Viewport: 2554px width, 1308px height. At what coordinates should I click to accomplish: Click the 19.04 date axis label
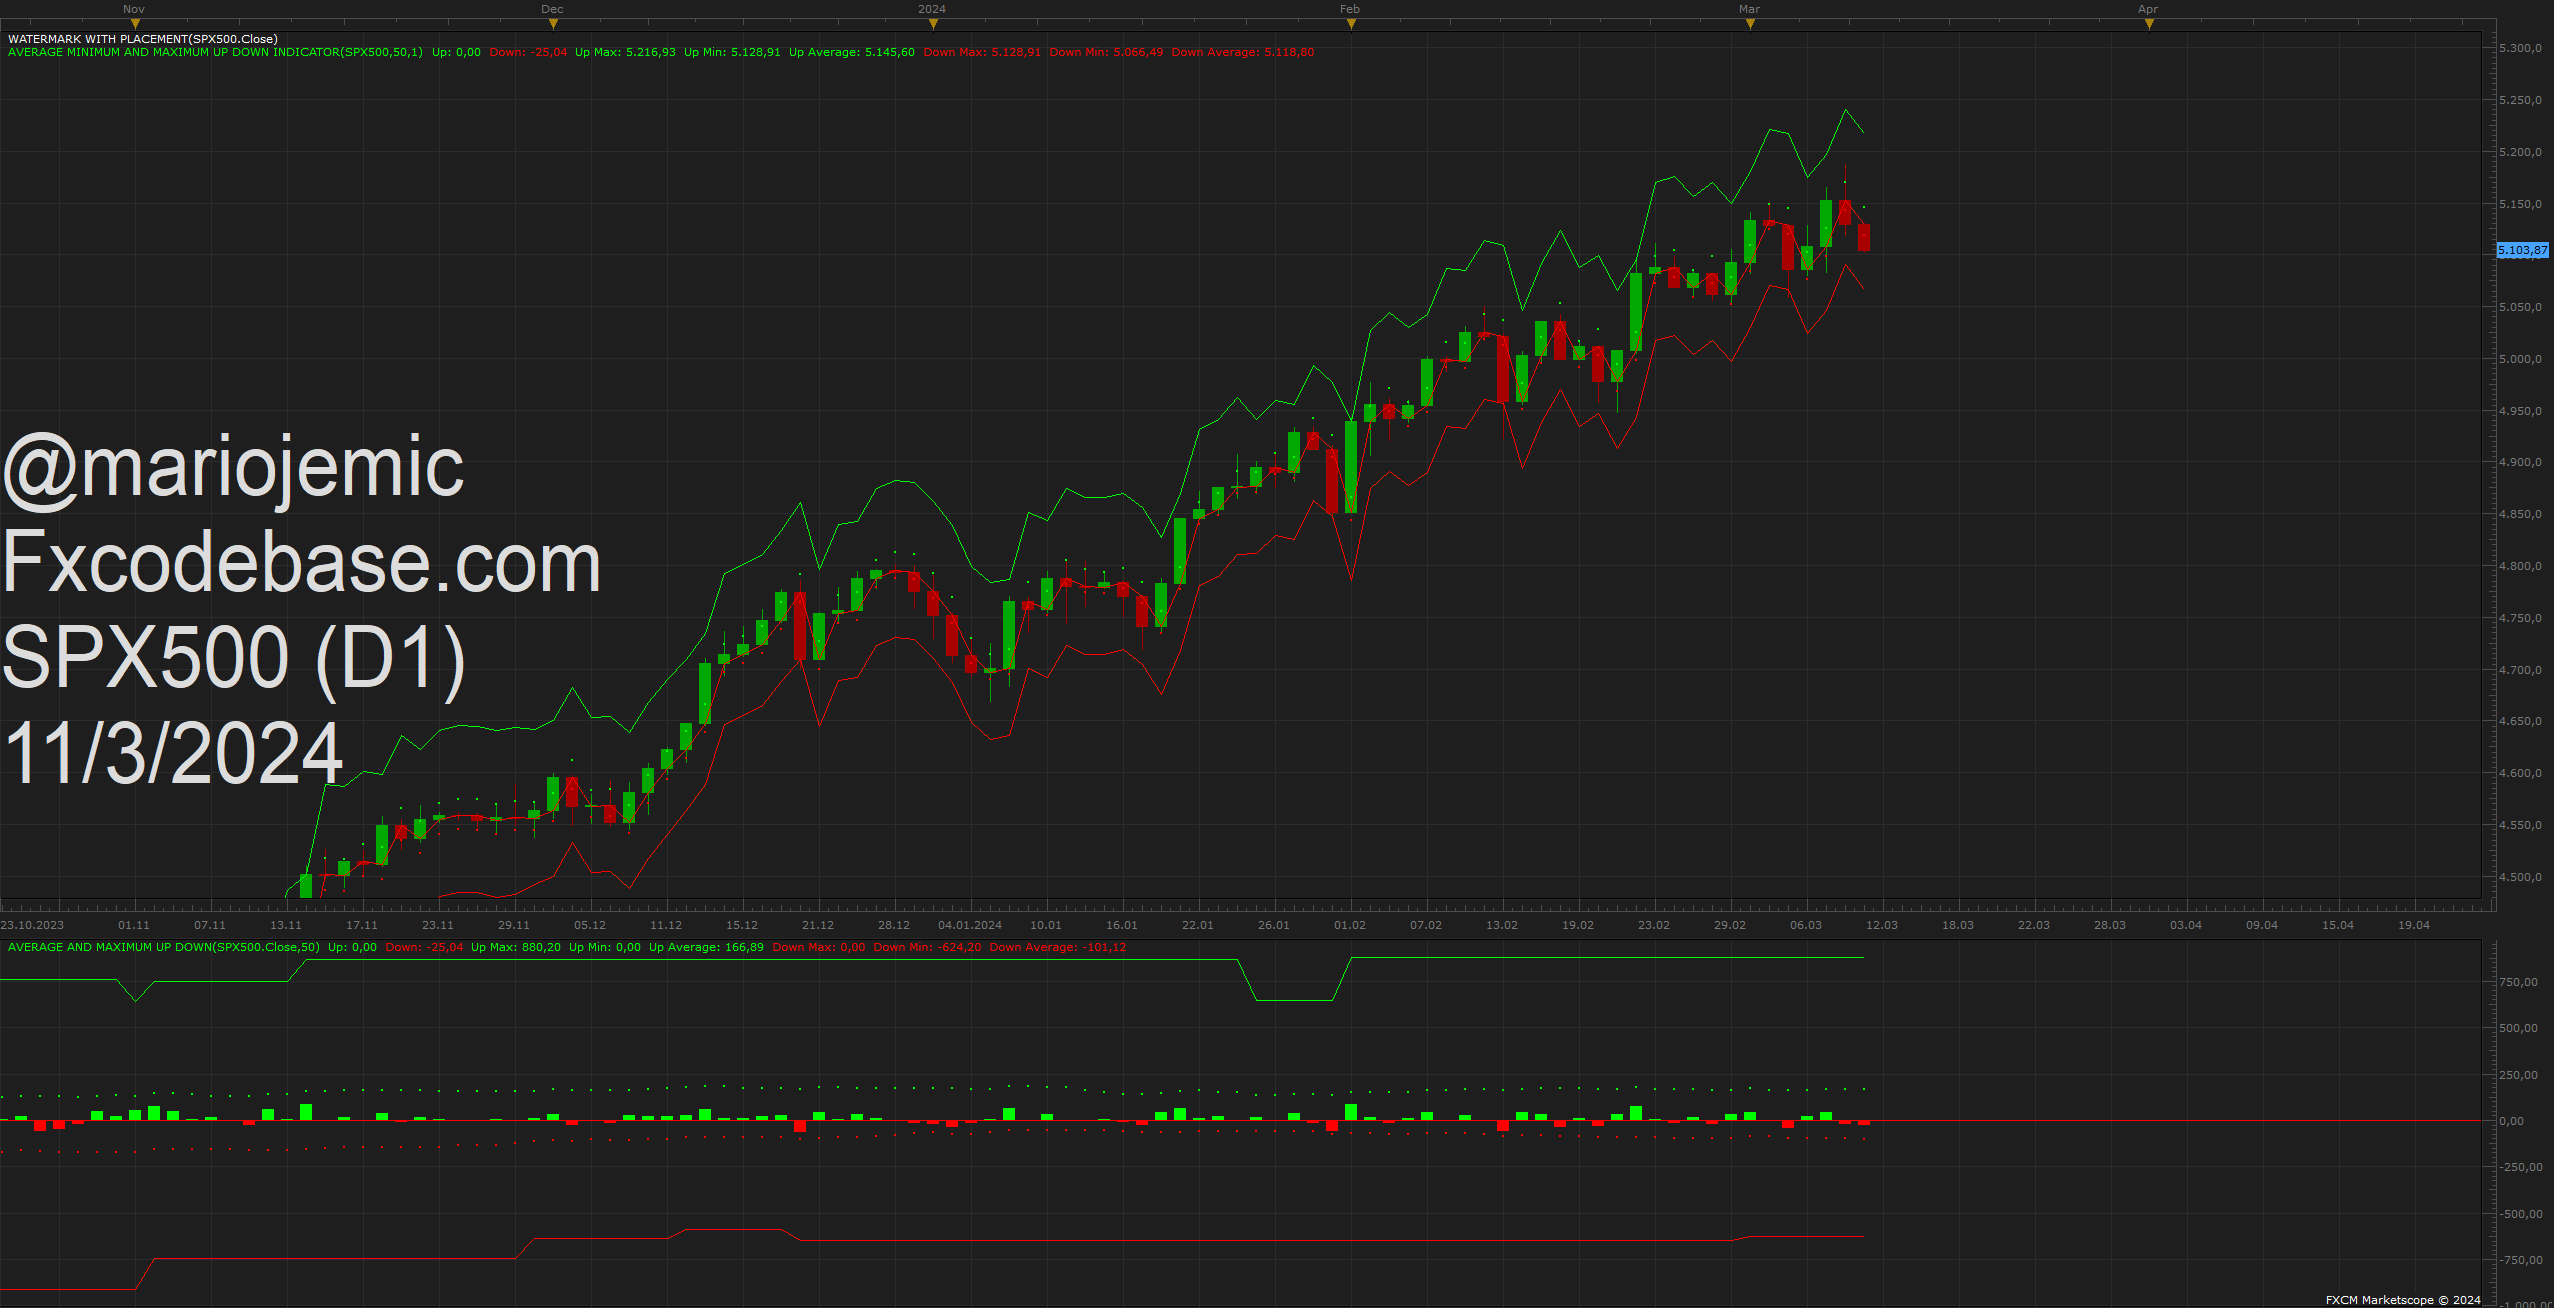[x=2414, y=925]
